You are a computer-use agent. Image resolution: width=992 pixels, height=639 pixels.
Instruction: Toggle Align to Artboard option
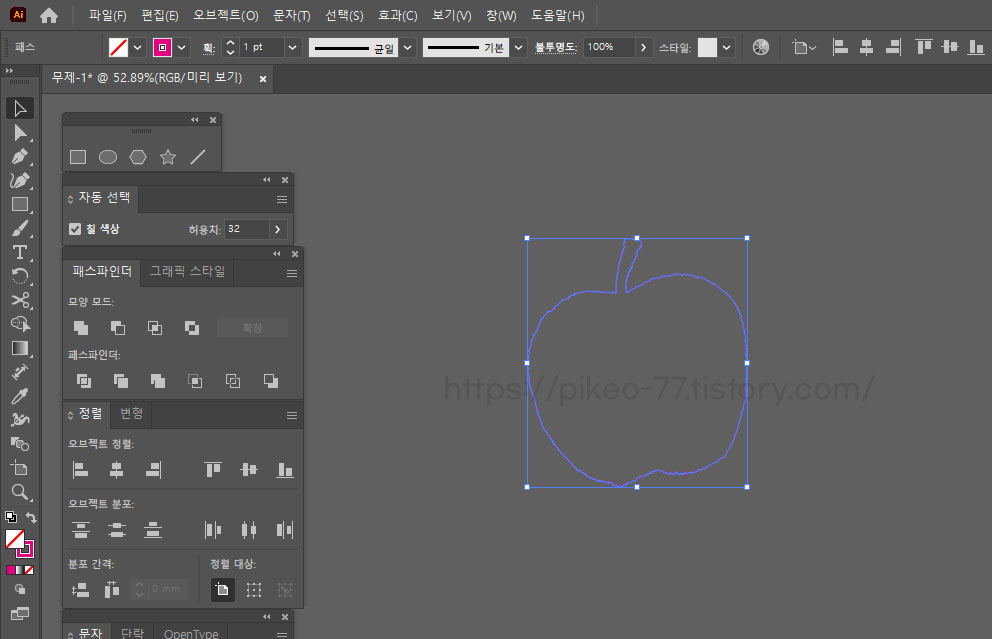pyautogui.click(x=222, y=590)
